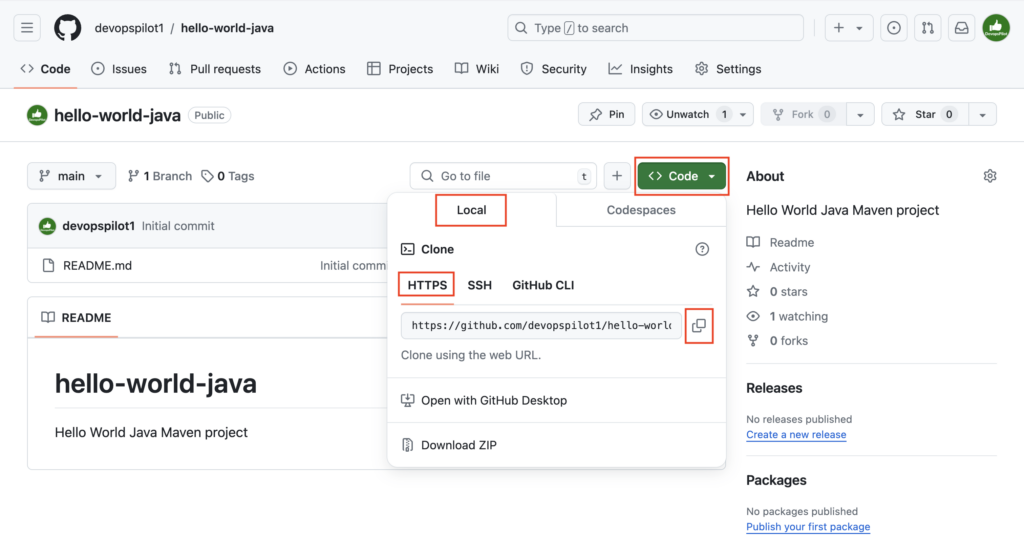Fork the repository with the Fork button

[803, 114]
